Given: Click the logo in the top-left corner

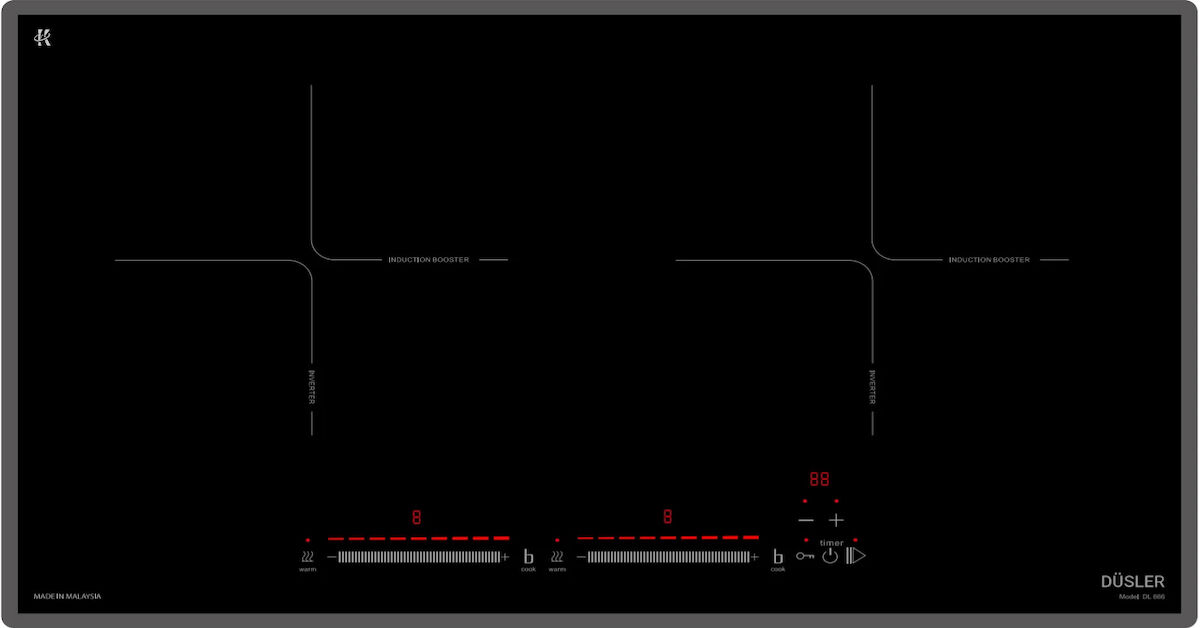Looking at the screenshot, I should [x=43, y=38].
